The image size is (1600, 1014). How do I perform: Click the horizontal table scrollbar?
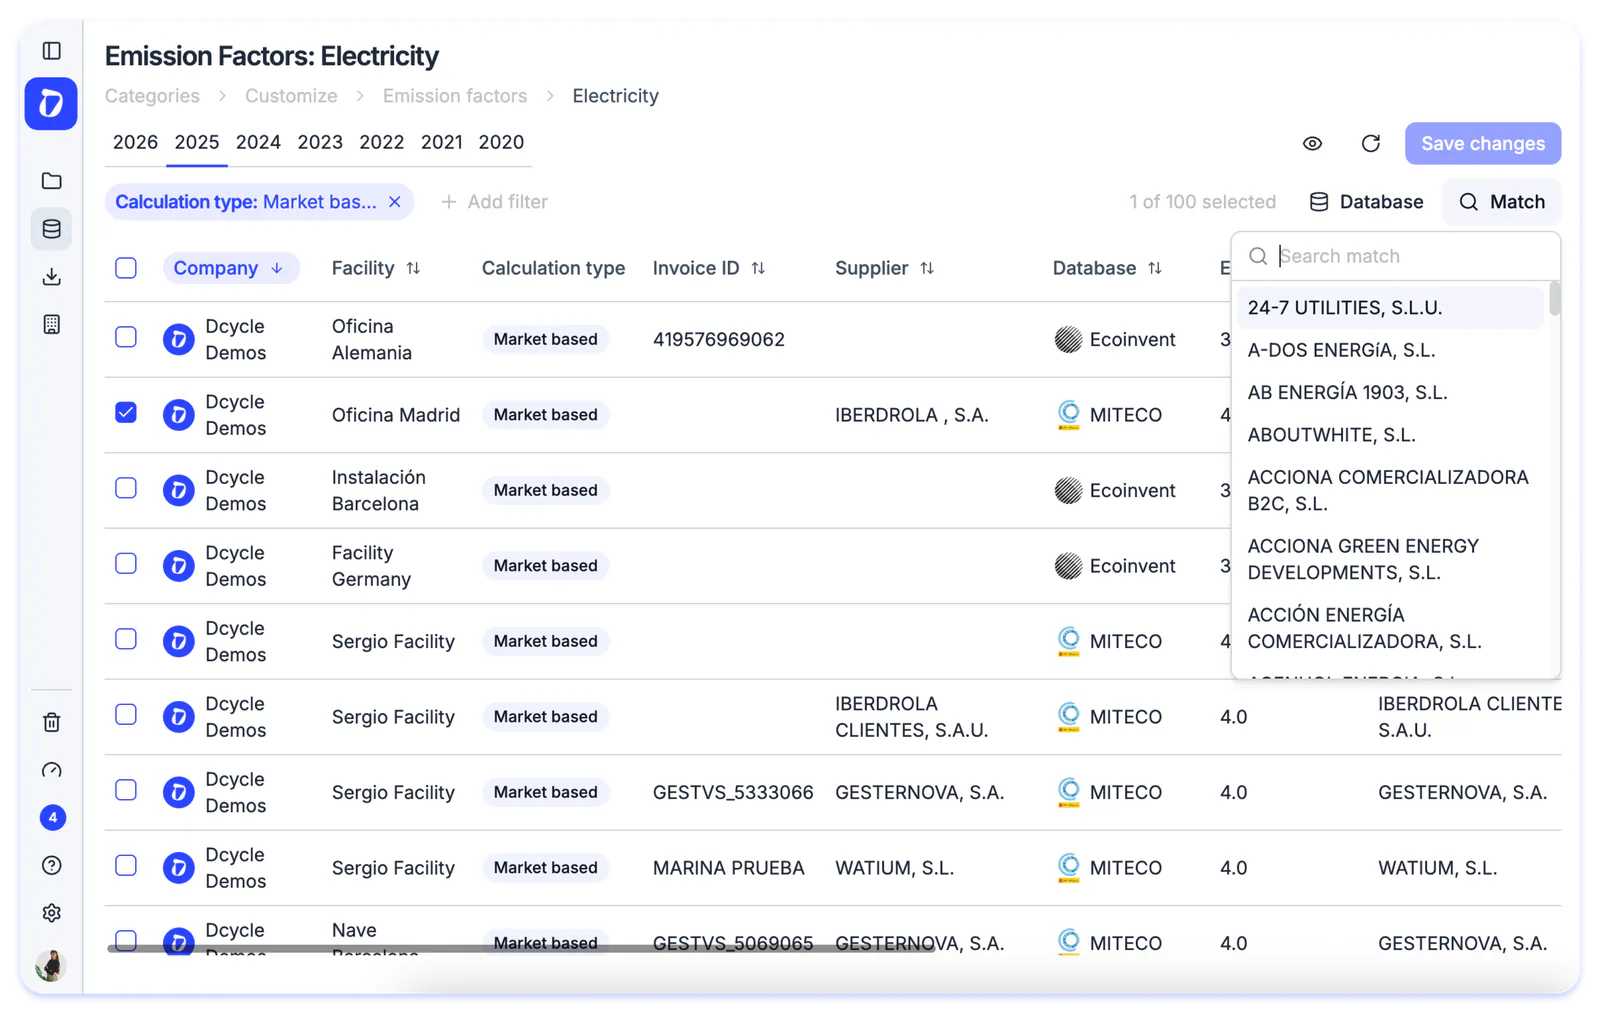click(x=520, y=948)
